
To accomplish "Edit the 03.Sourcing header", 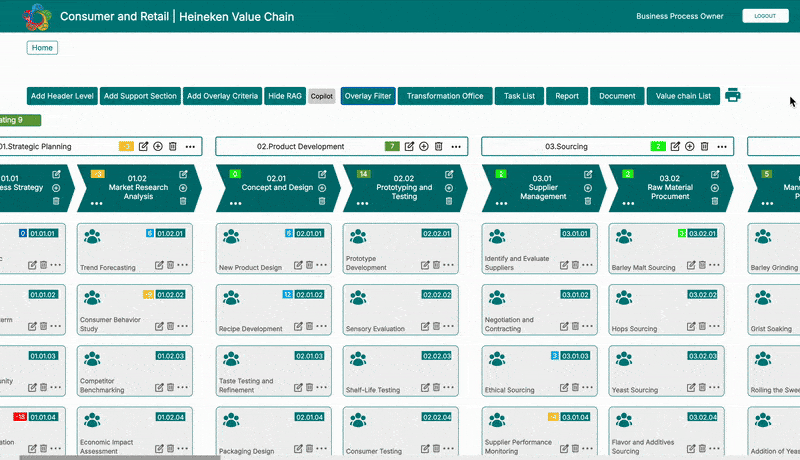I will pyautogui.click(x=675, y=146).
